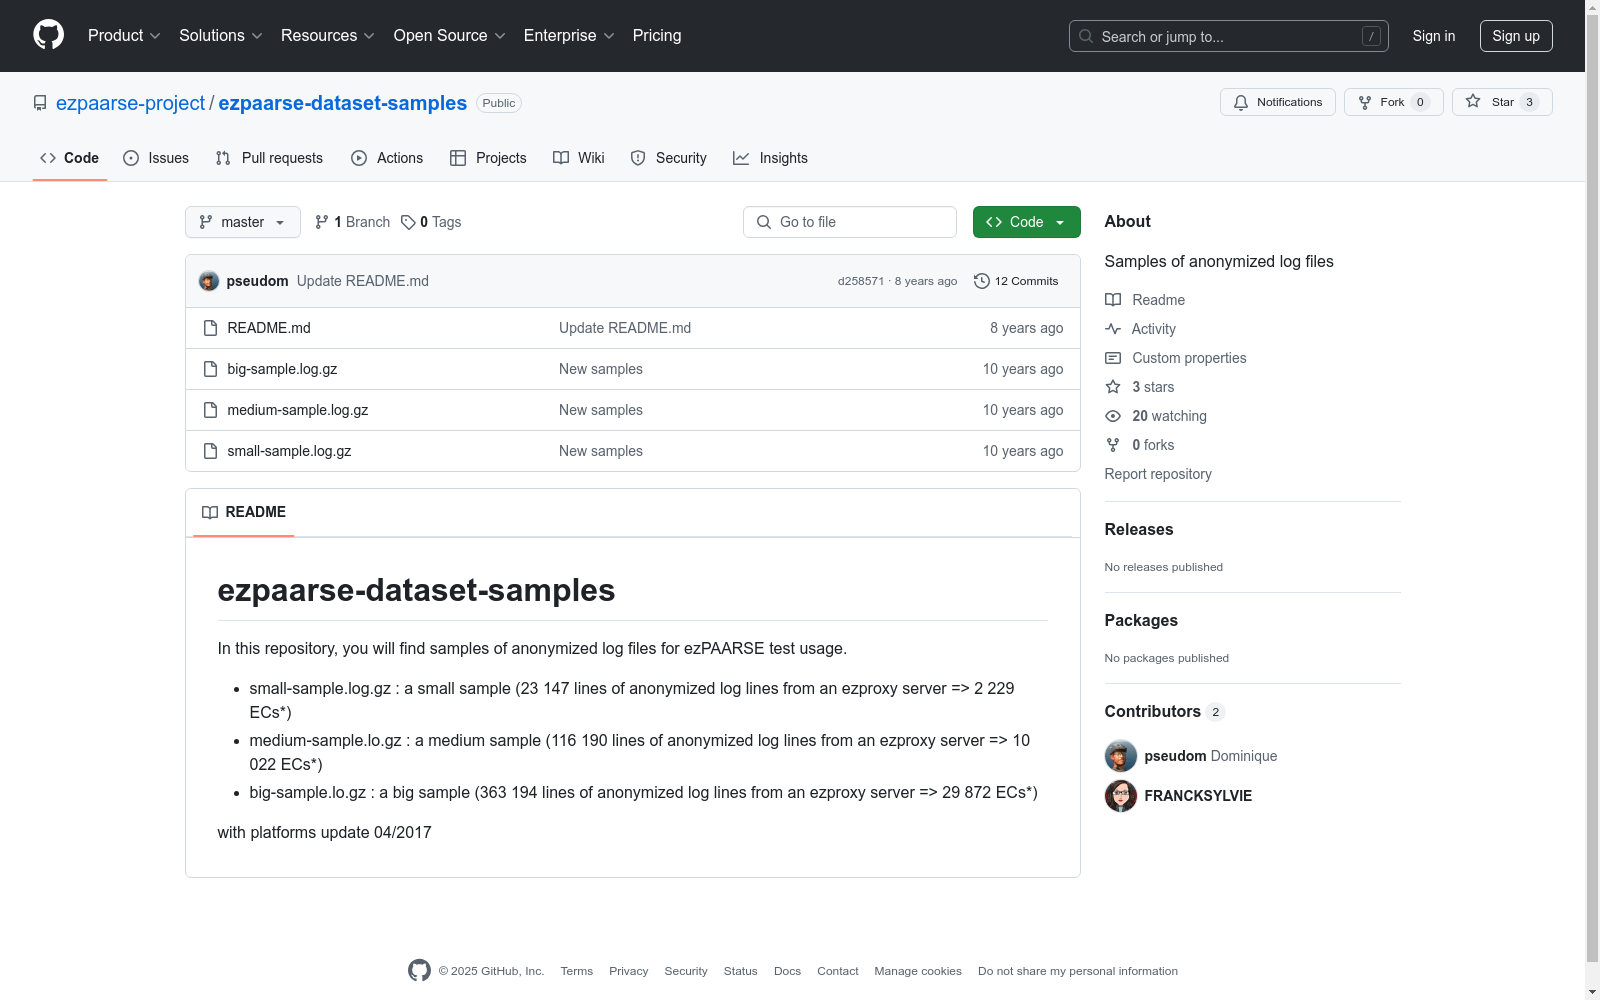Click the fork icon on the Fork button
The width and height of the screenshot is (1600, 1000).
point(1365,102)
